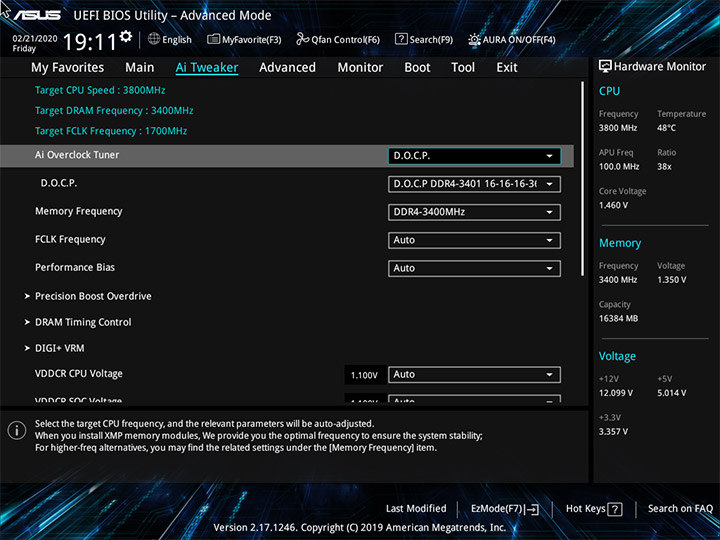Screen dimensions: 720x540
Task: Click the AURA light bulb icon
Action: (474, 39)
